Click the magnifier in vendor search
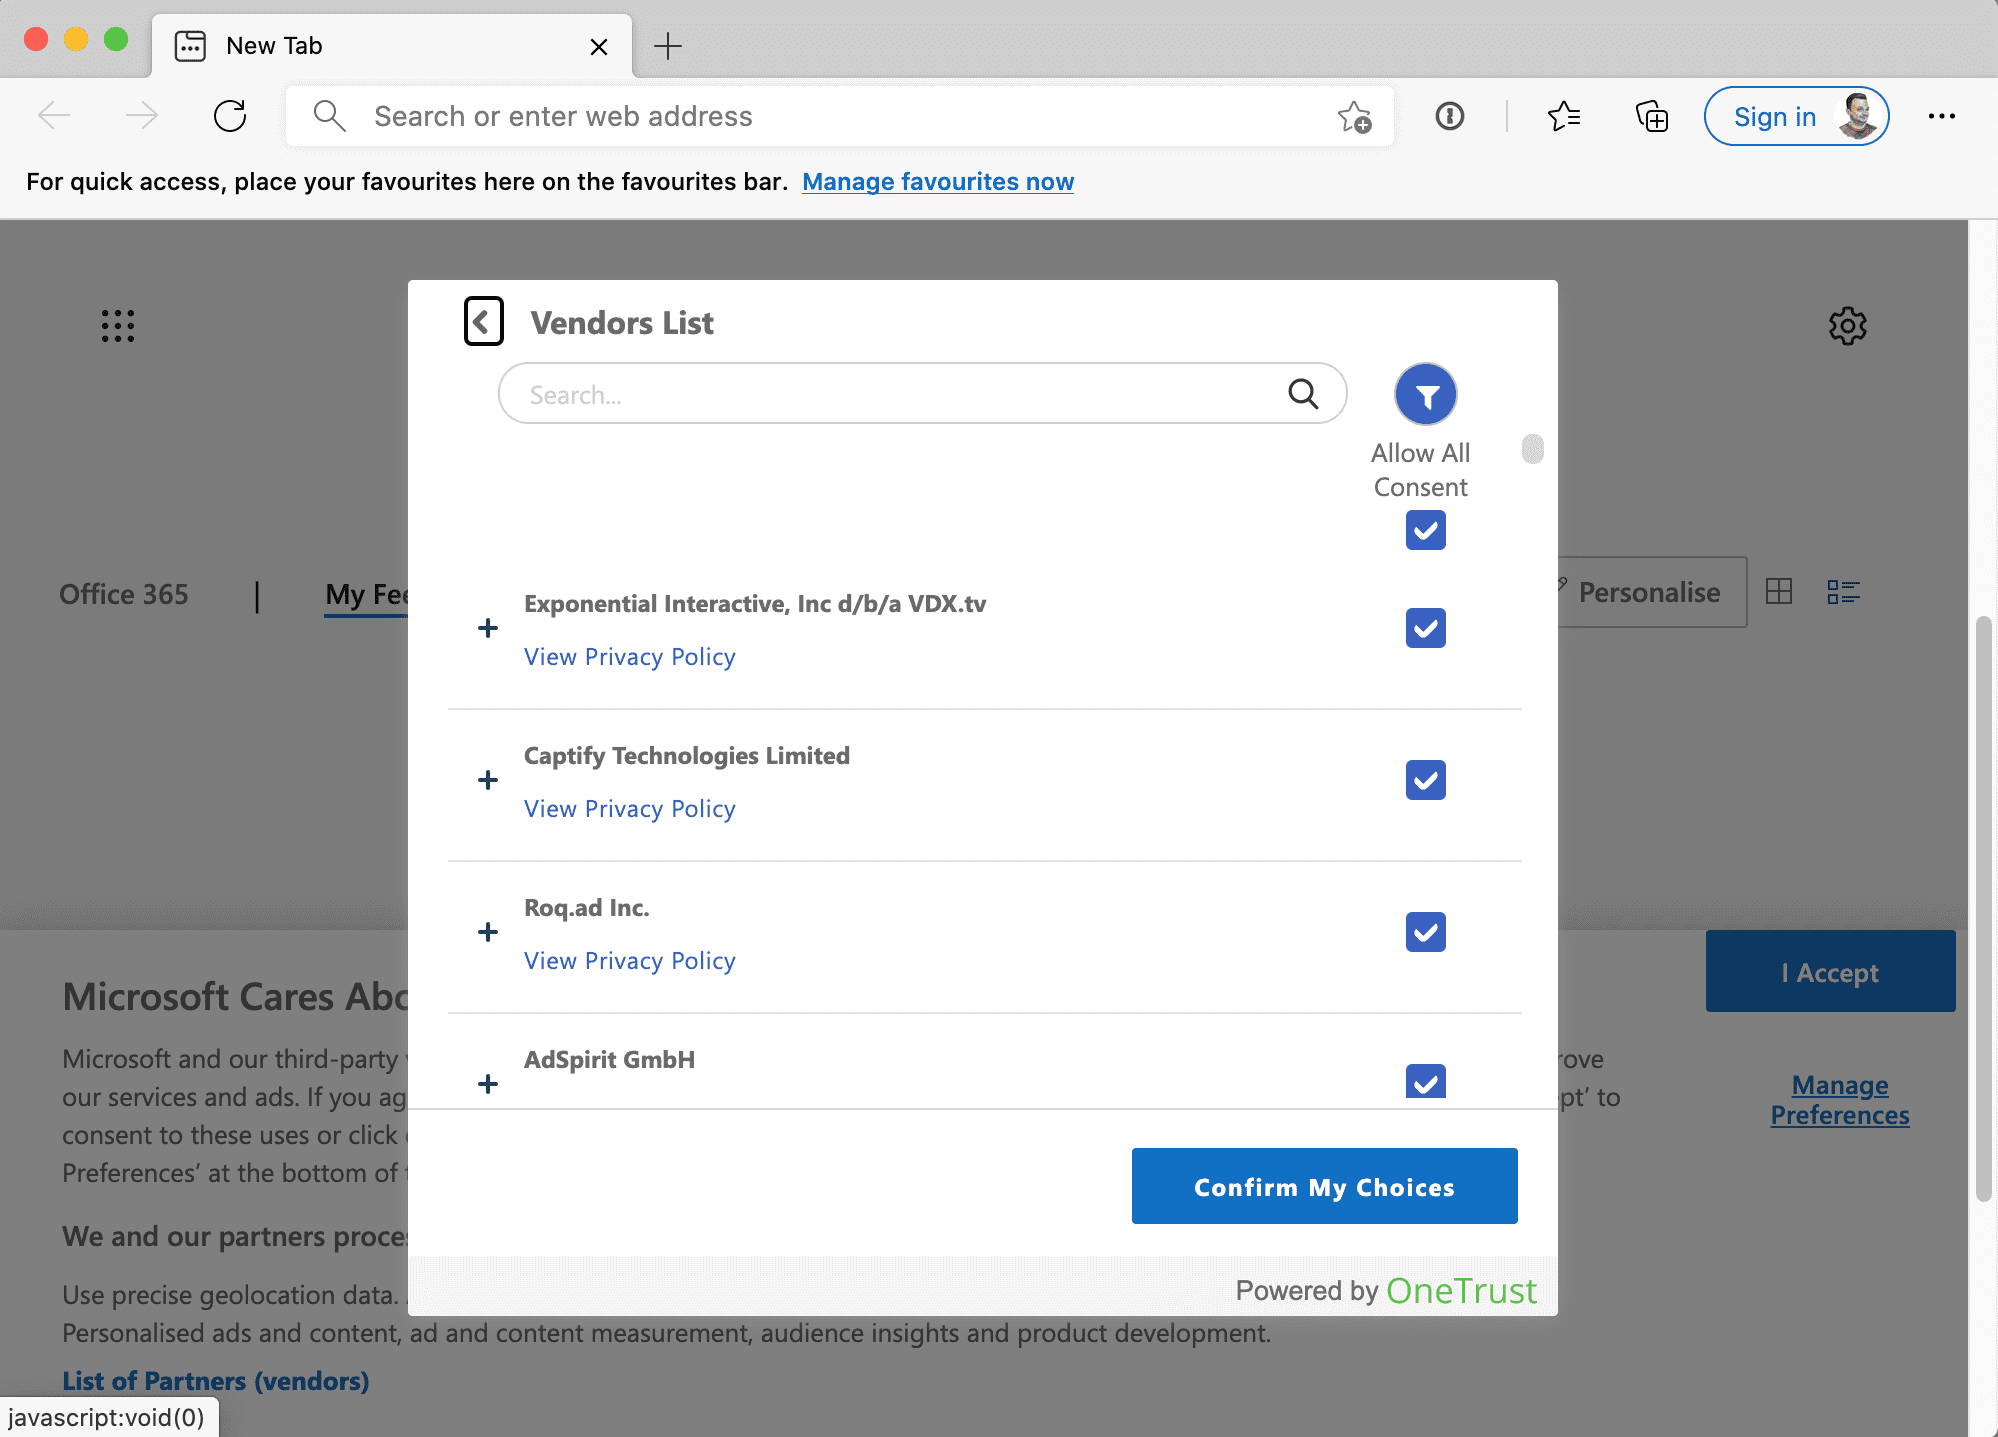This screenshot has height=1437, width=1998. pyautogui.click(x=1303, y=394)
